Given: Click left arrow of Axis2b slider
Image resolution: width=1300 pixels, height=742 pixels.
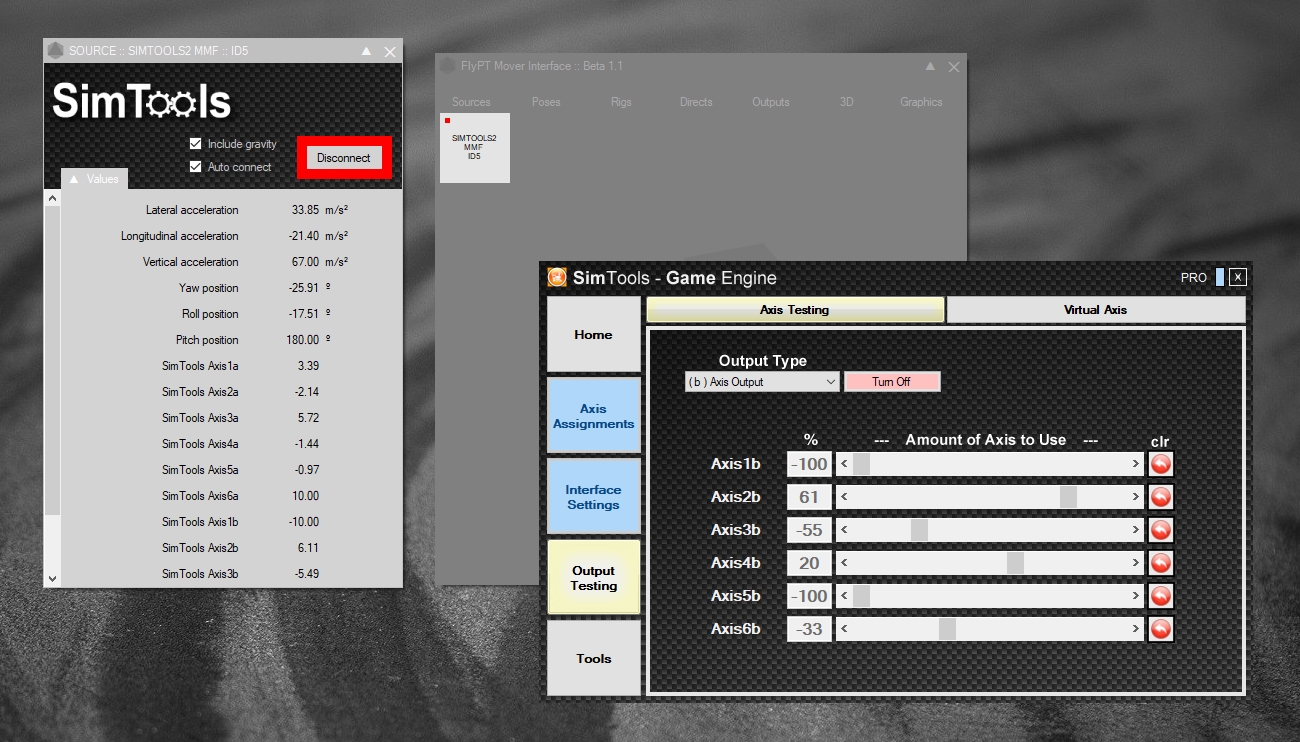Looking at the screenshot, I should point(844,497).
